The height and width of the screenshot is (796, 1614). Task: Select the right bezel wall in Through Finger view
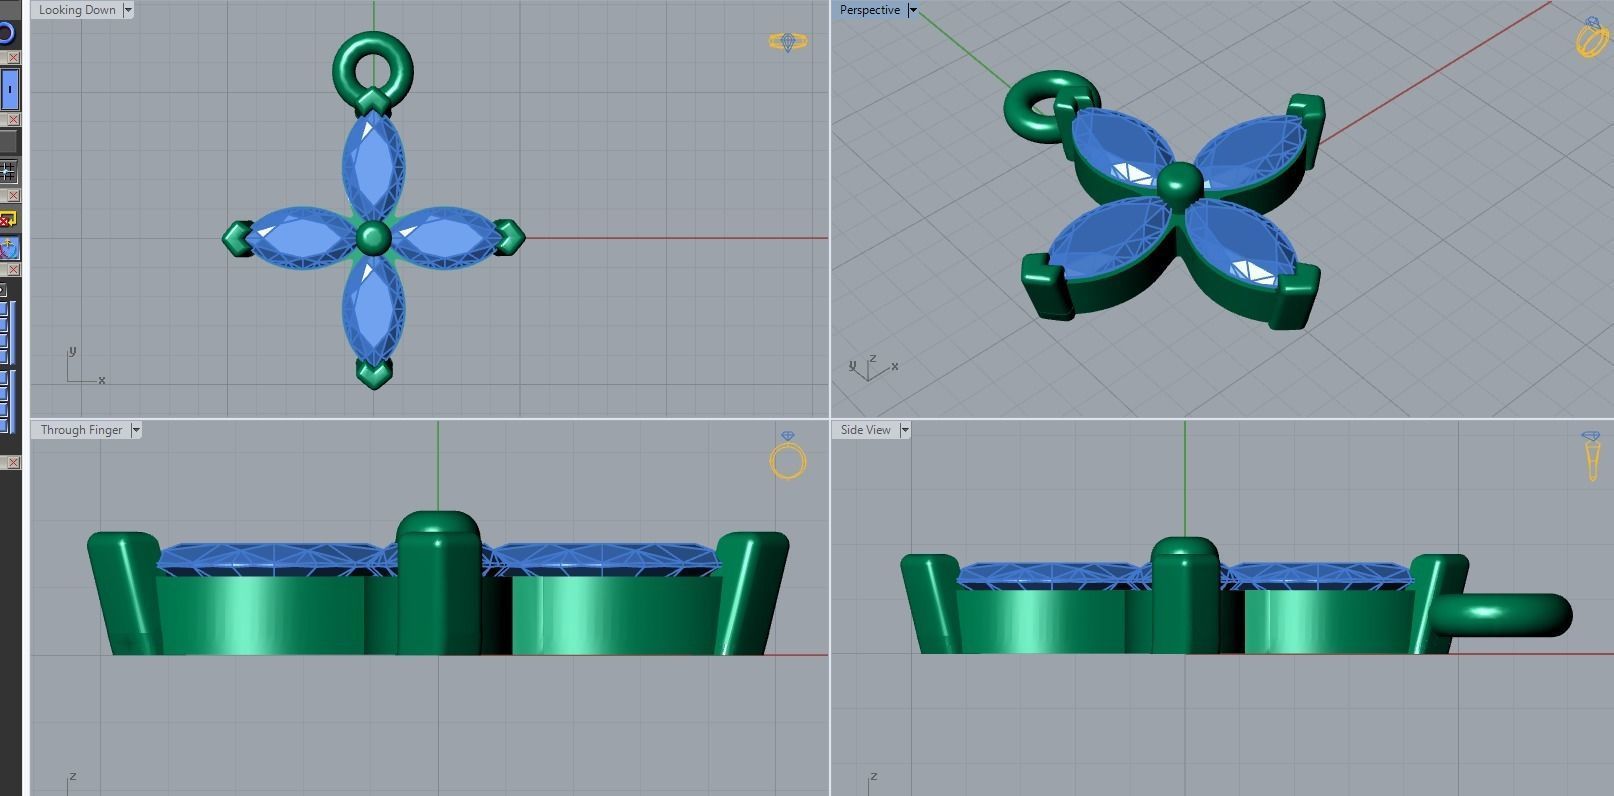(x=617, y=615)
